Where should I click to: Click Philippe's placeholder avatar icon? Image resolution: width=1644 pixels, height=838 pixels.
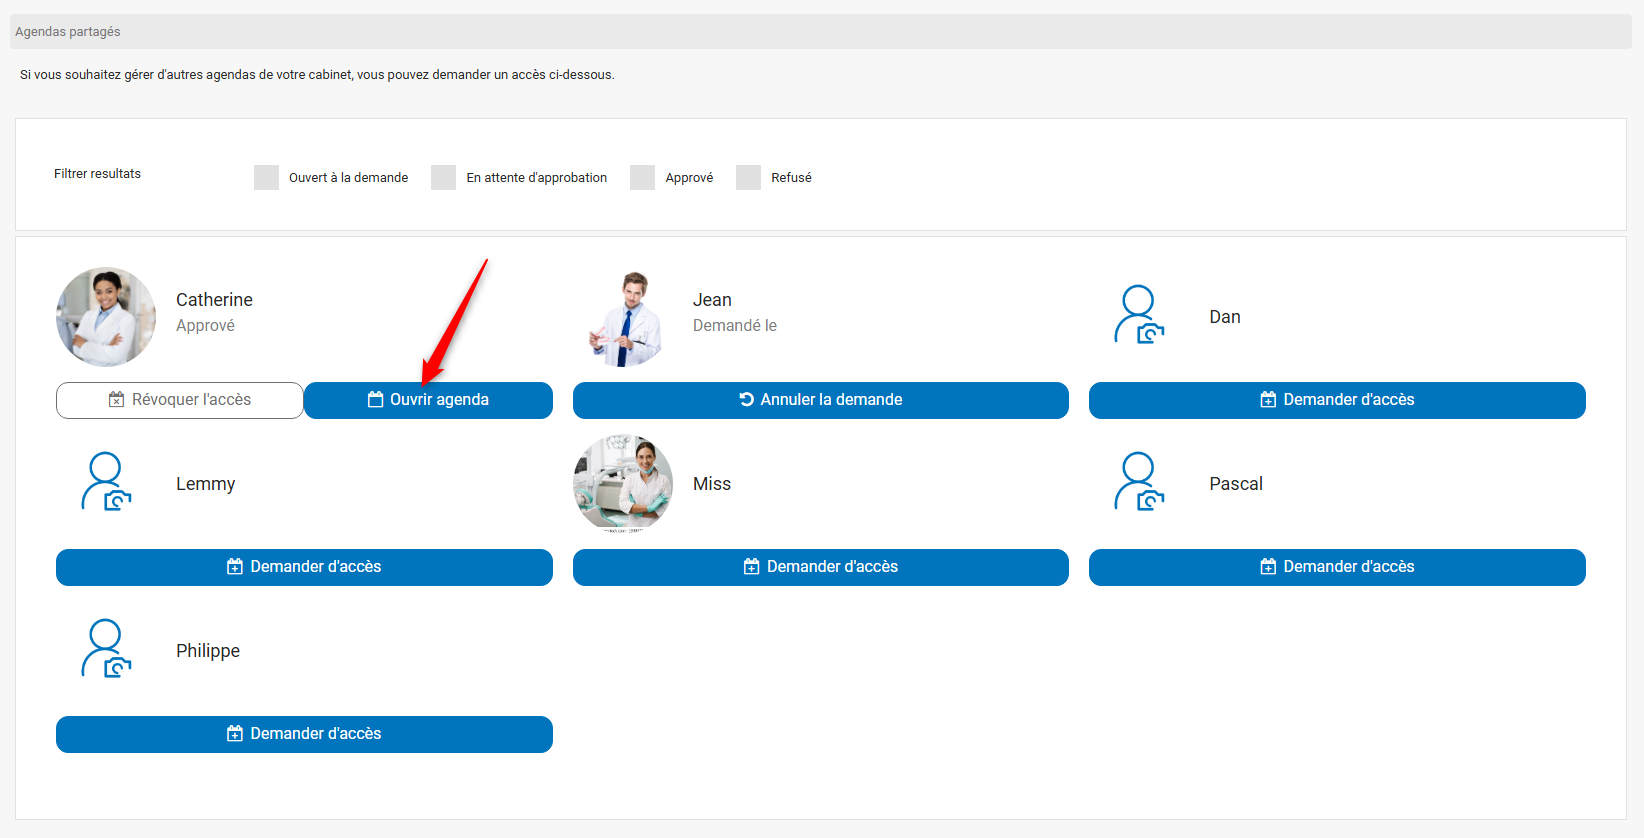coord(106,649)
